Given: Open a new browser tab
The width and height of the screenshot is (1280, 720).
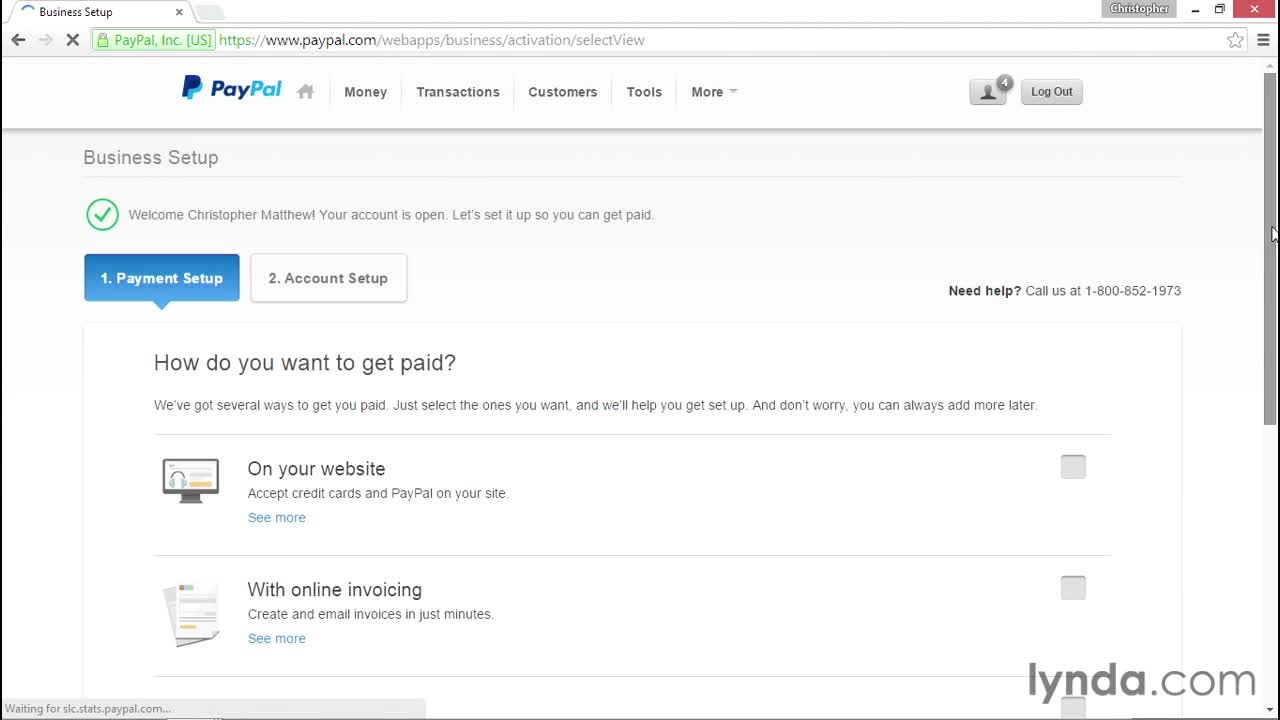Looking at the screenshot, I should (x=210, y=12).
